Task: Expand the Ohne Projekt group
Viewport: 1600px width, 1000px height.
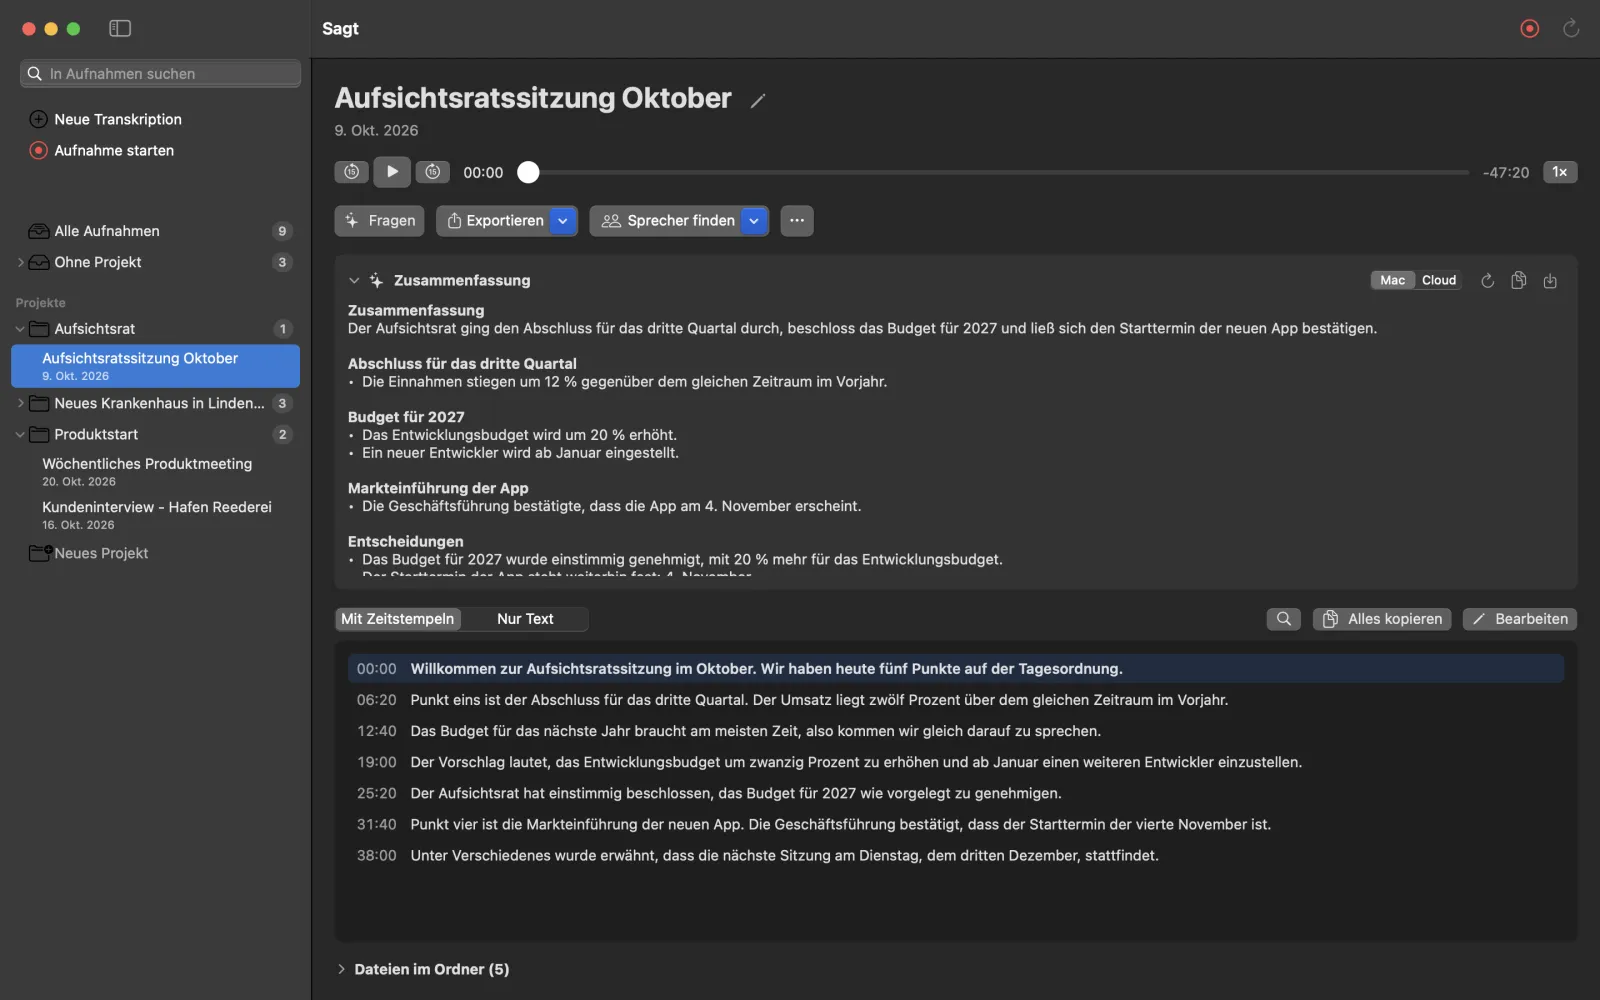Action: (20, 262)
